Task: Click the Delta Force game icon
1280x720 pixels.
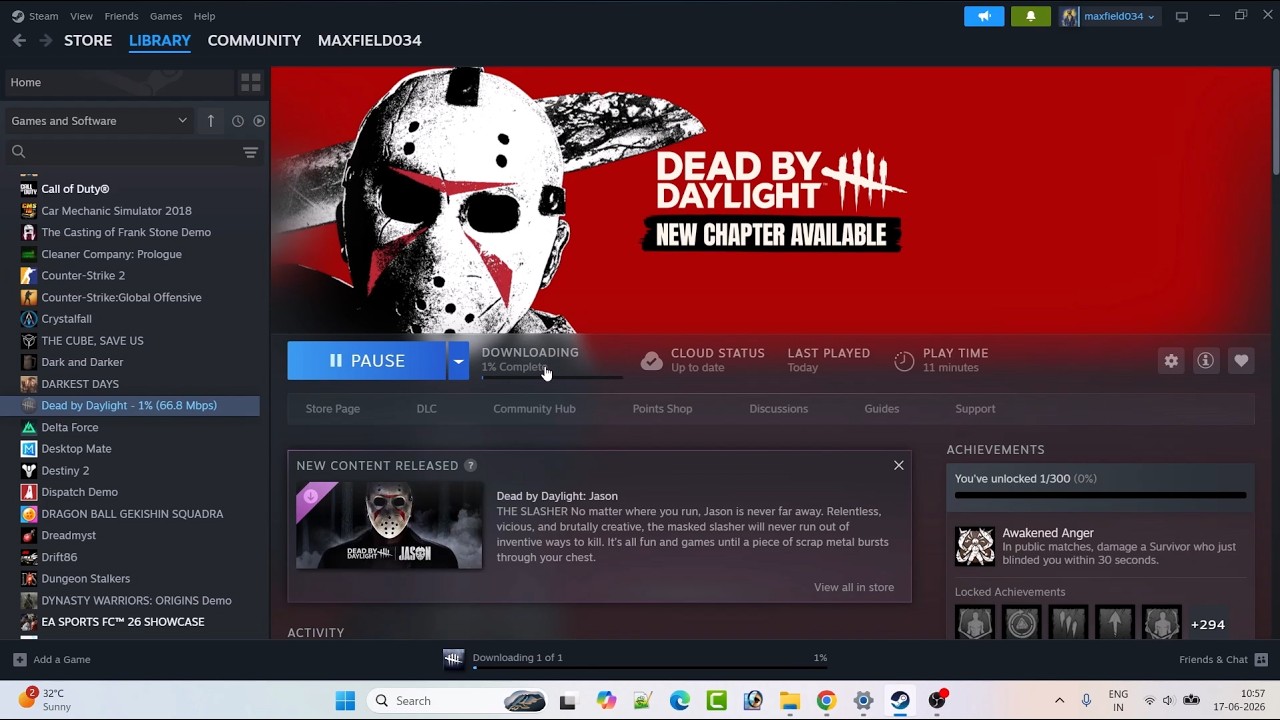Action: pos(29,427)
